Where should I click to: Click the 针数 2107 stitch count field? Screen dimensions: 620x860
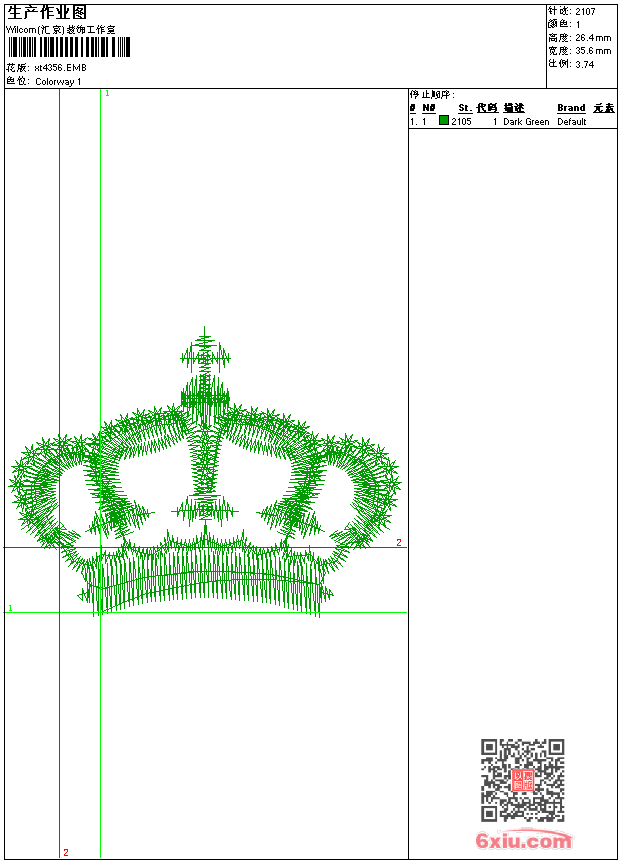point(572,11)
